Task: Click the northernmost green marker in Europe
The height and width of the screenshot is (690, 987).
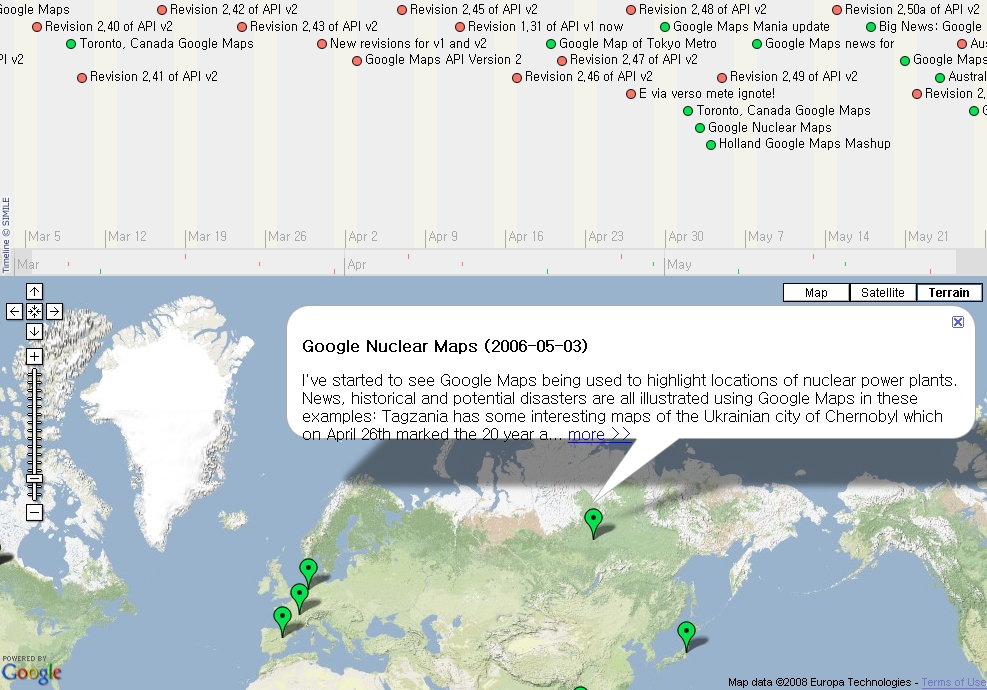Action: 308,572
